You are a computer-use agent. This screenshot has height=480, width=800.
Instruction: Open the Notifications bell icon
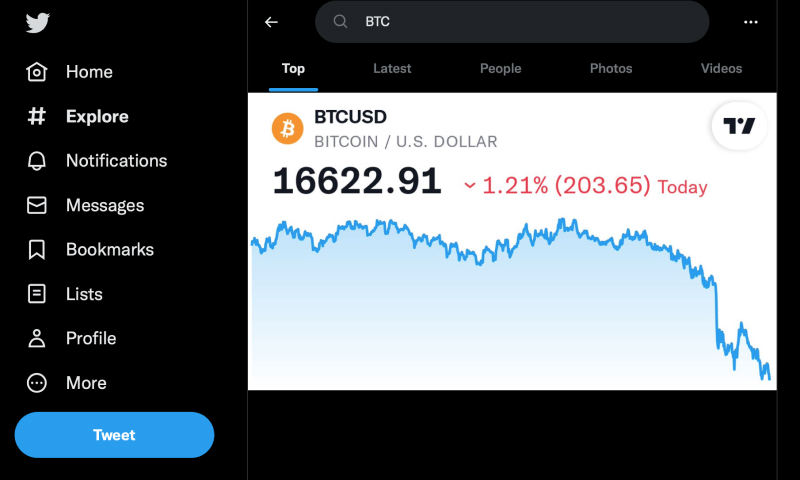(x=37, y=161)
